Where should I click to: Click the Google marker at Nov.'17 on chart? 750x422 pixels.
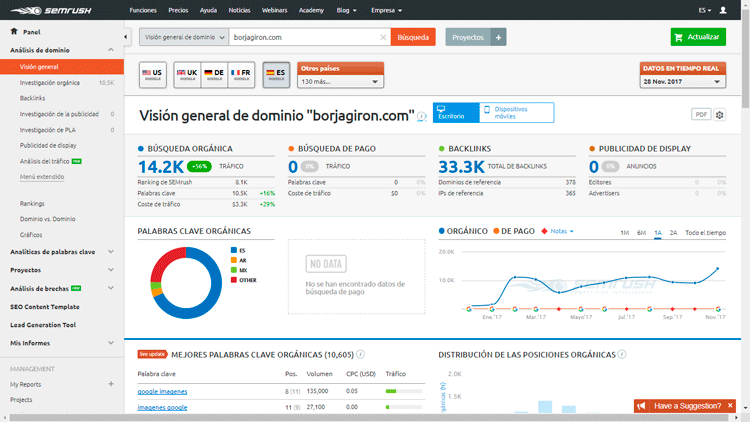point(718,309)
